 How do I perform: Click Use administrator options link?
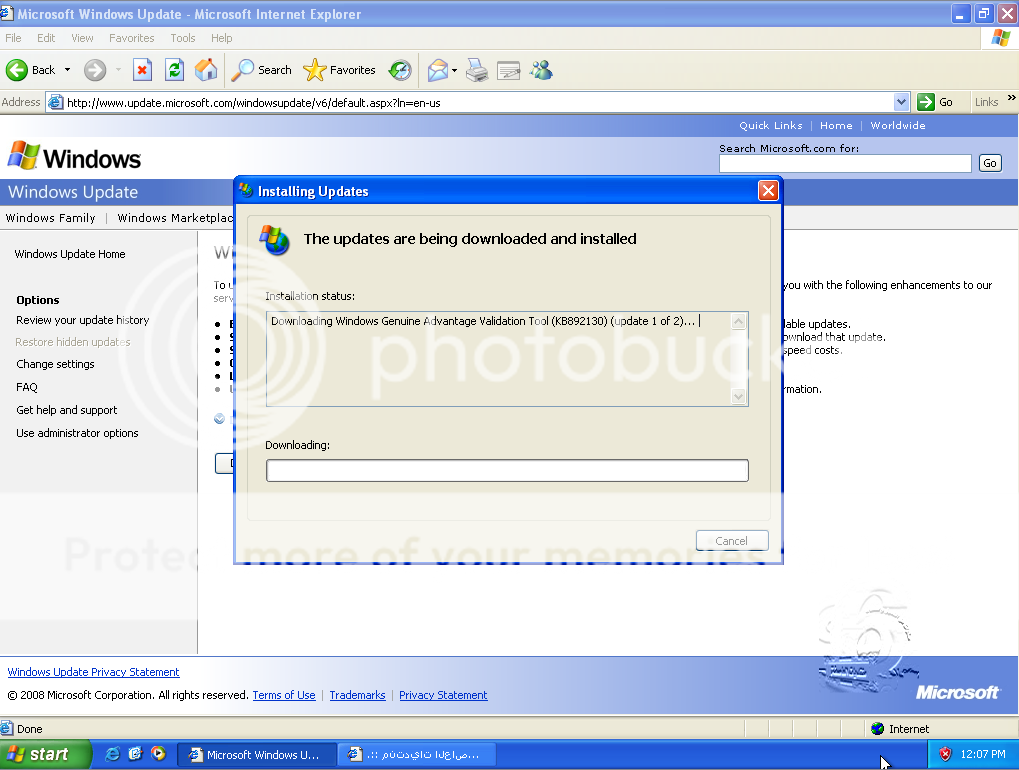tap(77, 433)
